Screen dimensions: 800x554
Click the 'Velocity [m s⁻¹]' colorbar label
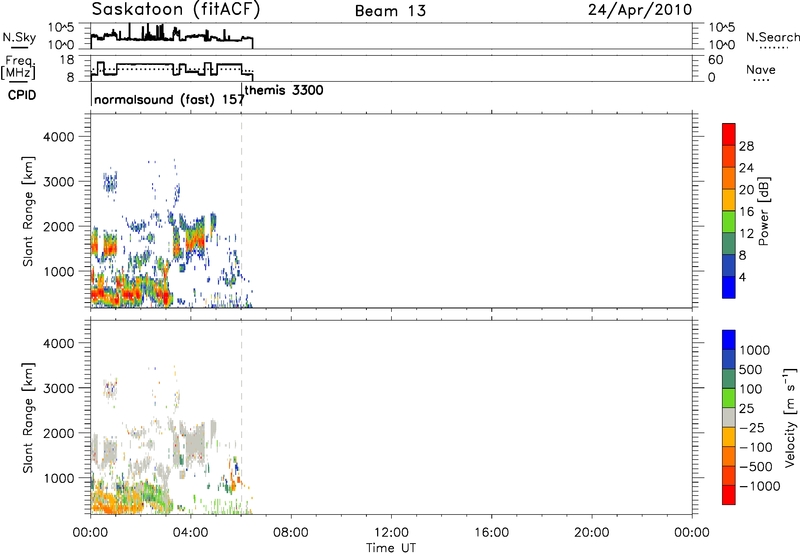pos(790,417)
